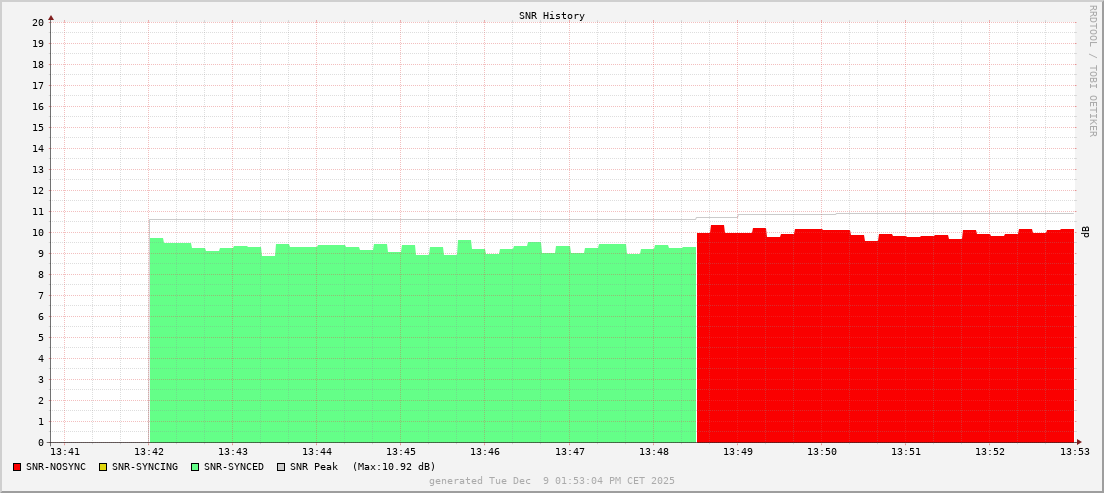Click the 13:42 time axis label

click(x=149, y=452)
